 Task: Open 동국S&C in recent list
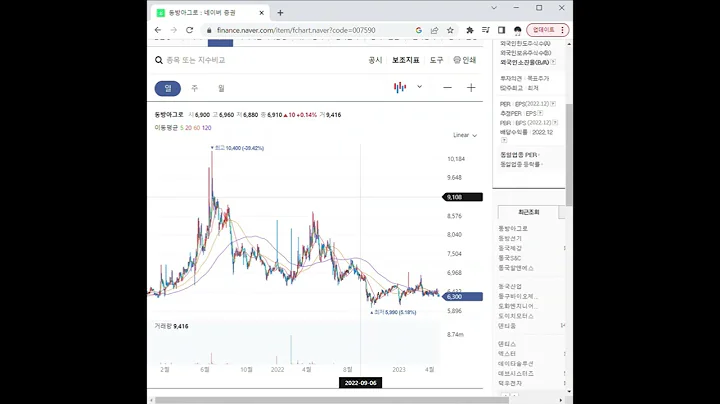pyautogui.click(x=510, y=258)
